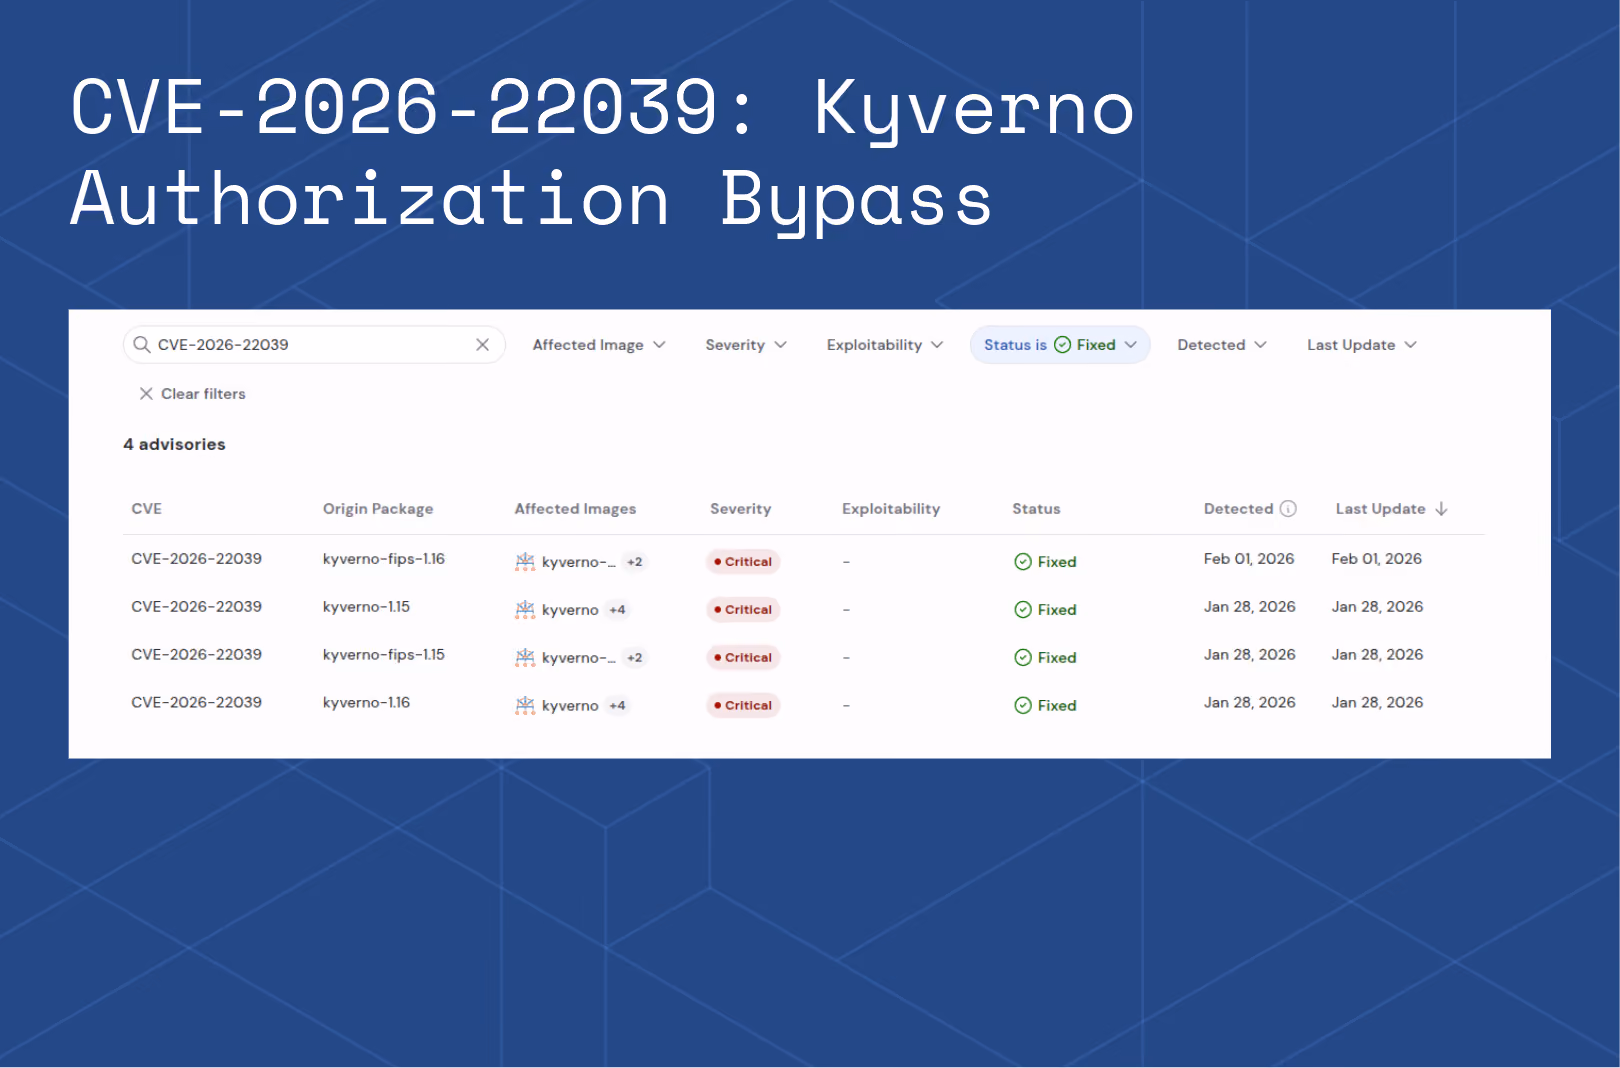Screen dimensions: 1620x1068
Task: Click Critical badge in kyverno-fips-1.15 row
Action: coord(743,658)
